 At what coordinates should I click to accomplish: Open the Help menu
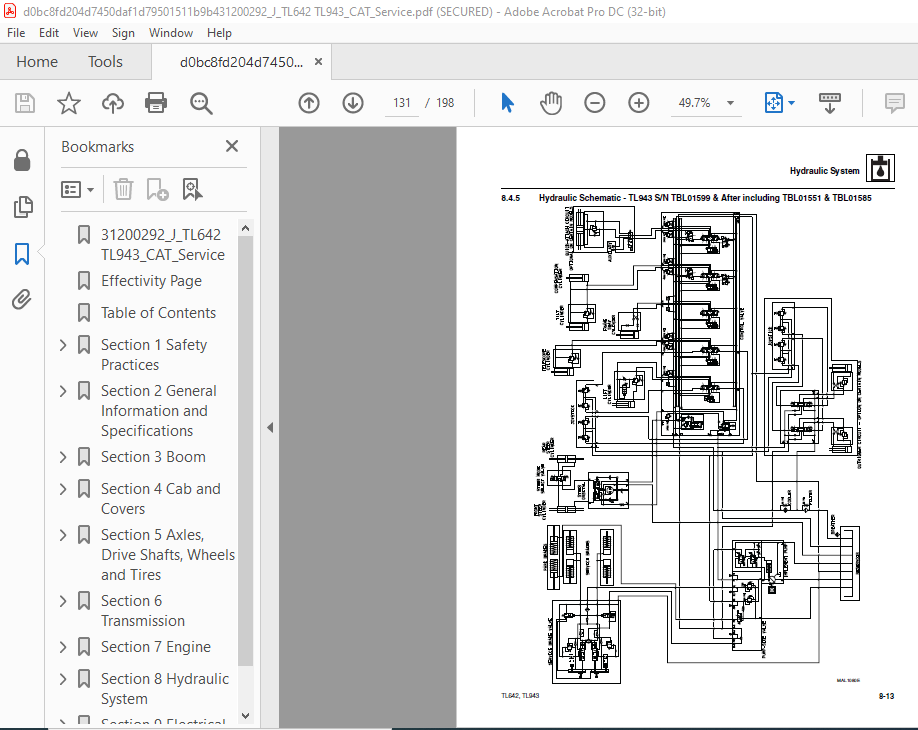click(219, 33)
